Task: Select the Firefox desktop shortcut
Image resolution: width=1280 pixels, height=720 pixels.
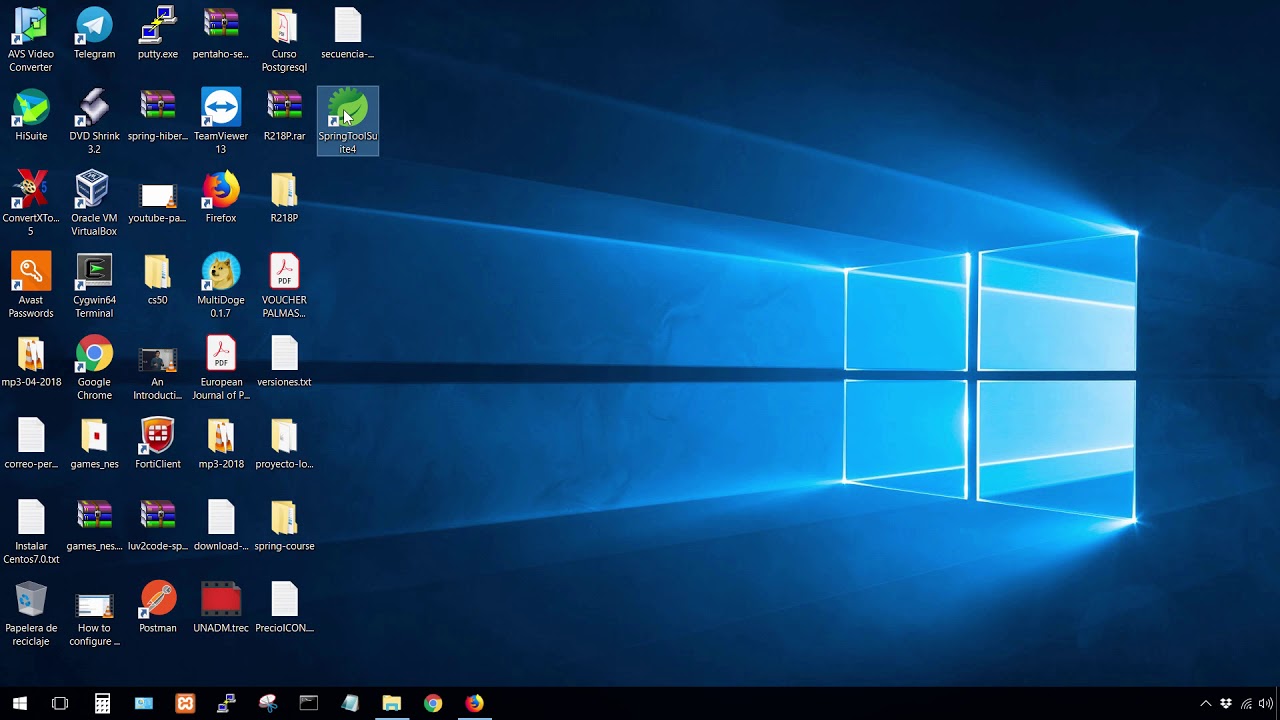Action: point(221,198)
